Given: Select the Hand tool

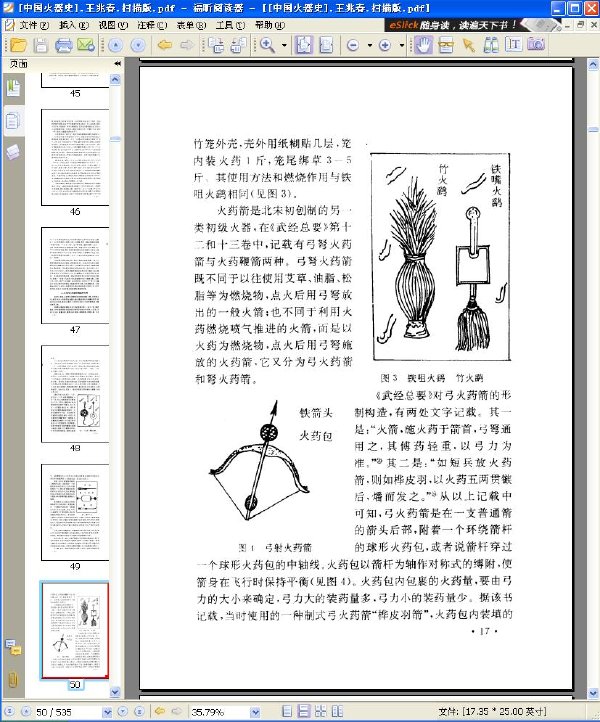Looking at the screenshot, I should 423,45.
